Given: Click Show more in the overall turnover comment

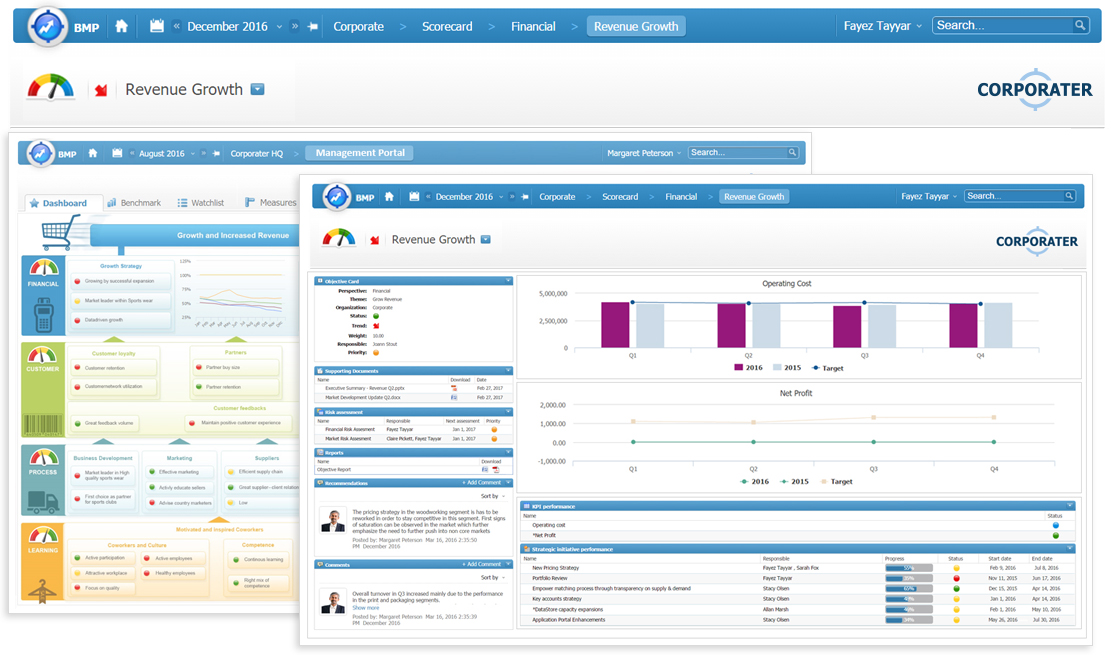Looking at the screenshot, I should pos(366,607).
